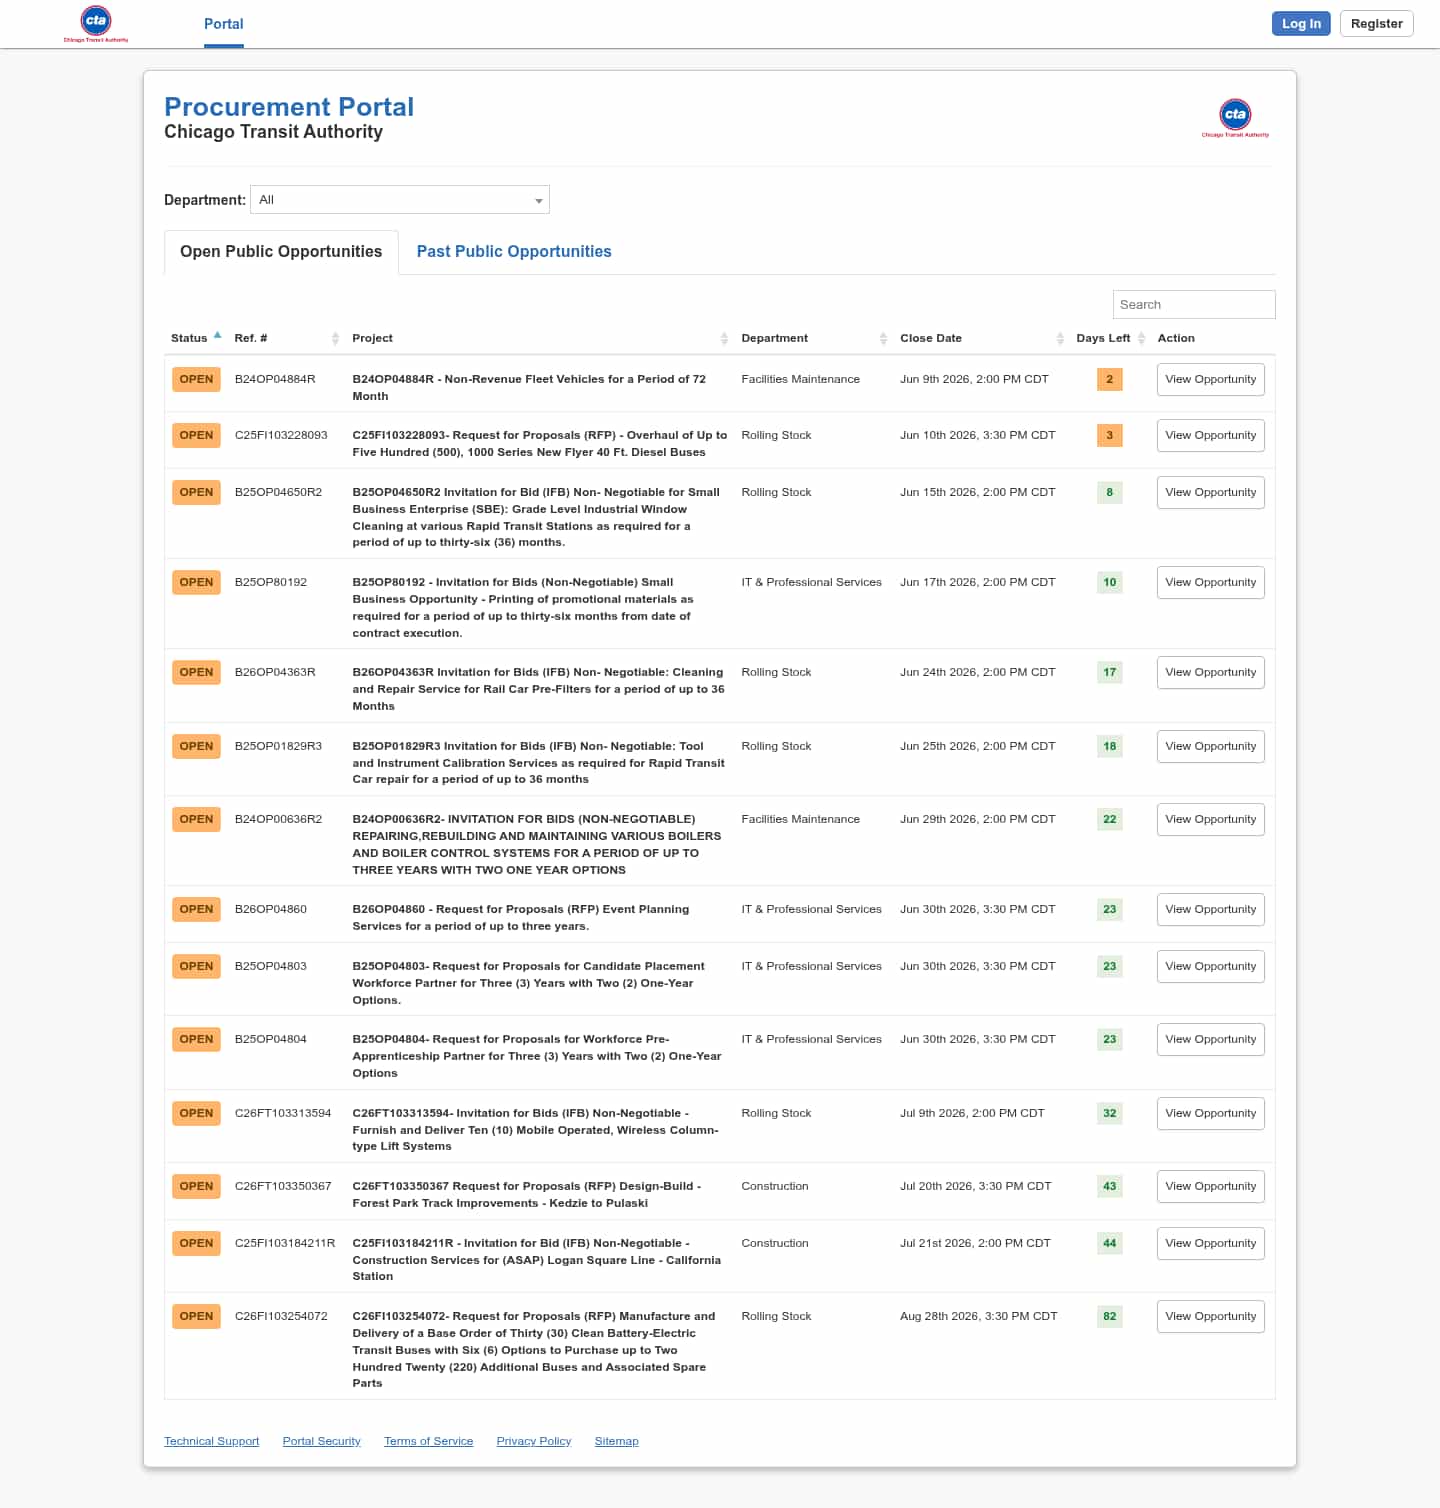1440x1508 pixels.
Task: Sort by Ref. # column sort icon
Action: (335, 339)
